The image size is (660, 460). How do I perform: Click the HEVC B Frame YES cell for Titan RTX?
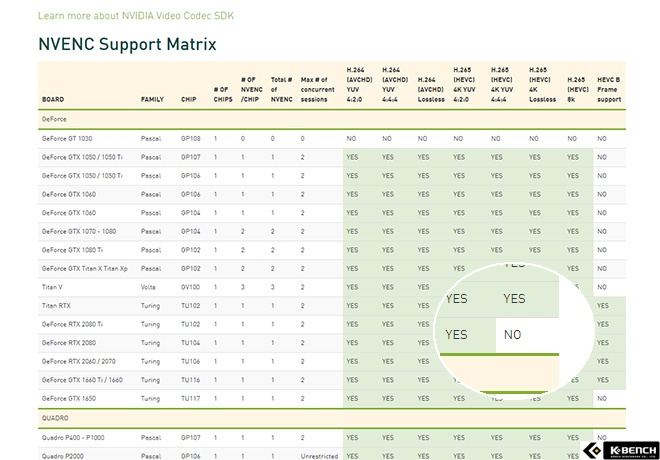coord(603,306)
